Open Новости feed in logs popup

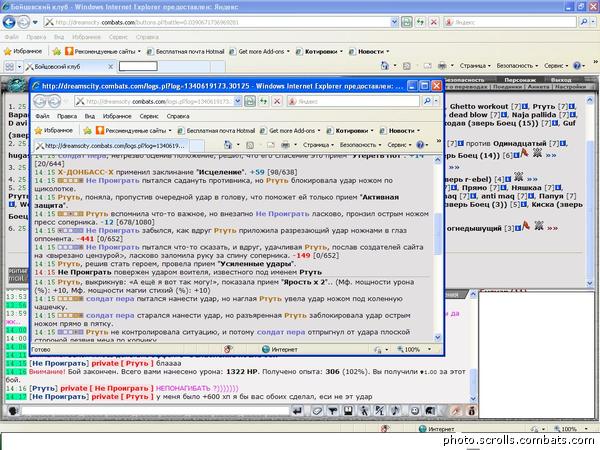coord(400,130)
